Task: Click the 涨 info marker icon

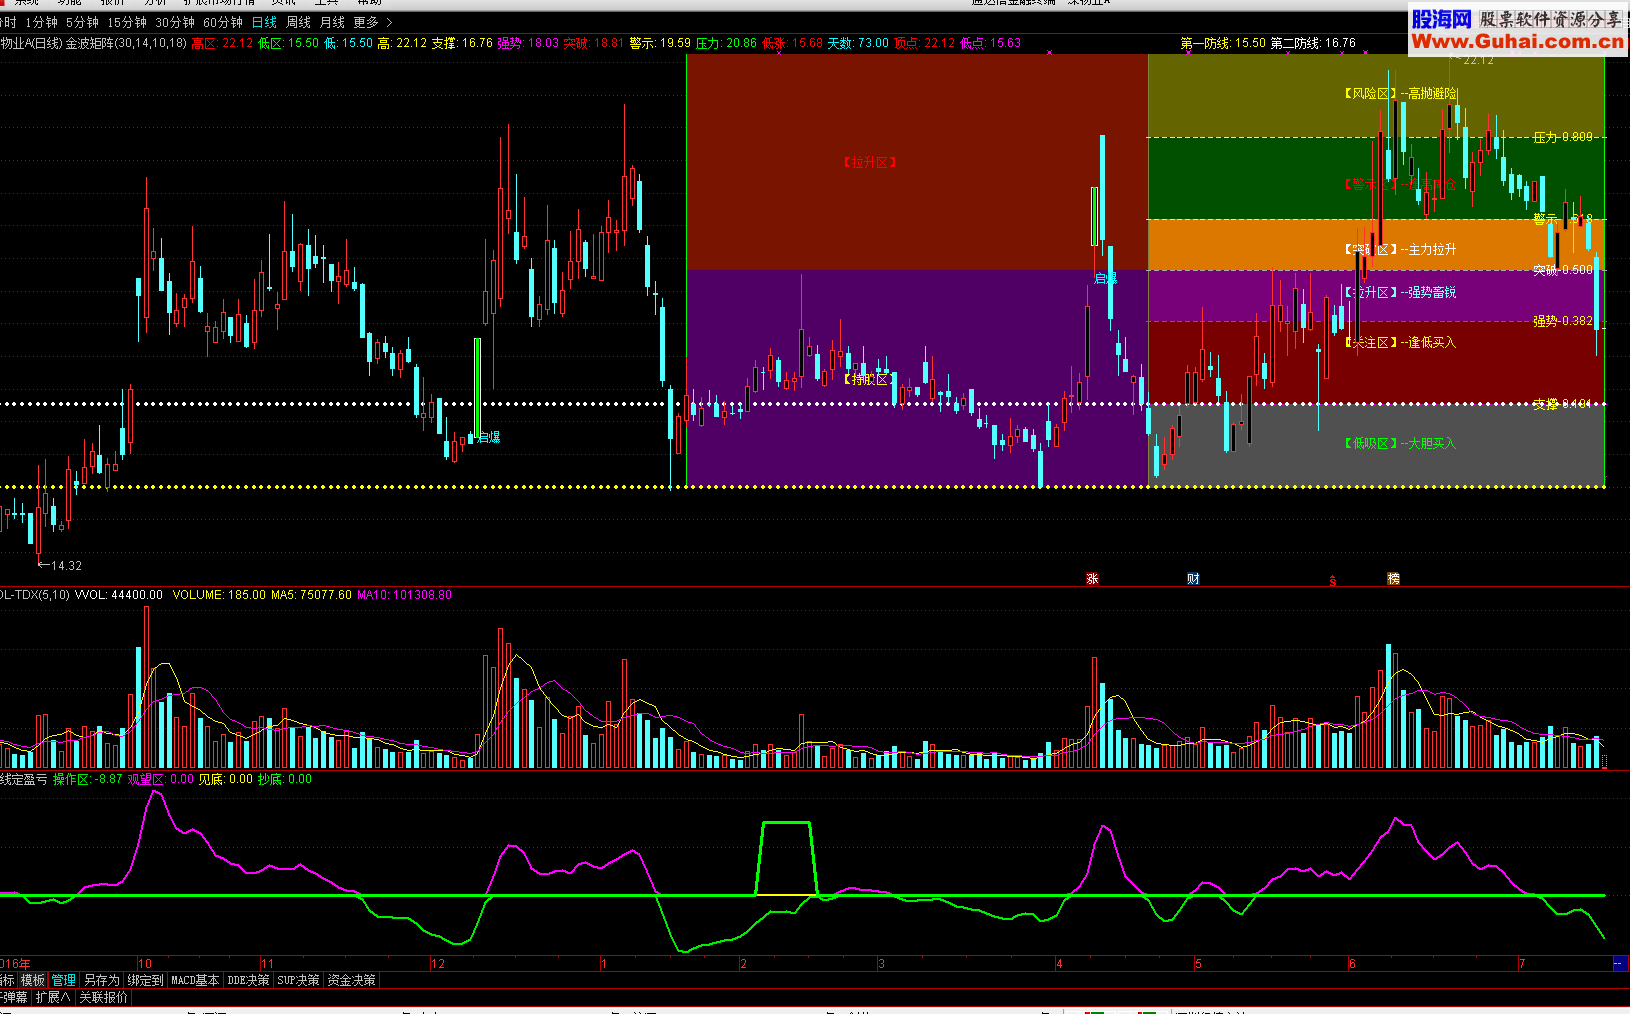Action: coord(1092,579)
